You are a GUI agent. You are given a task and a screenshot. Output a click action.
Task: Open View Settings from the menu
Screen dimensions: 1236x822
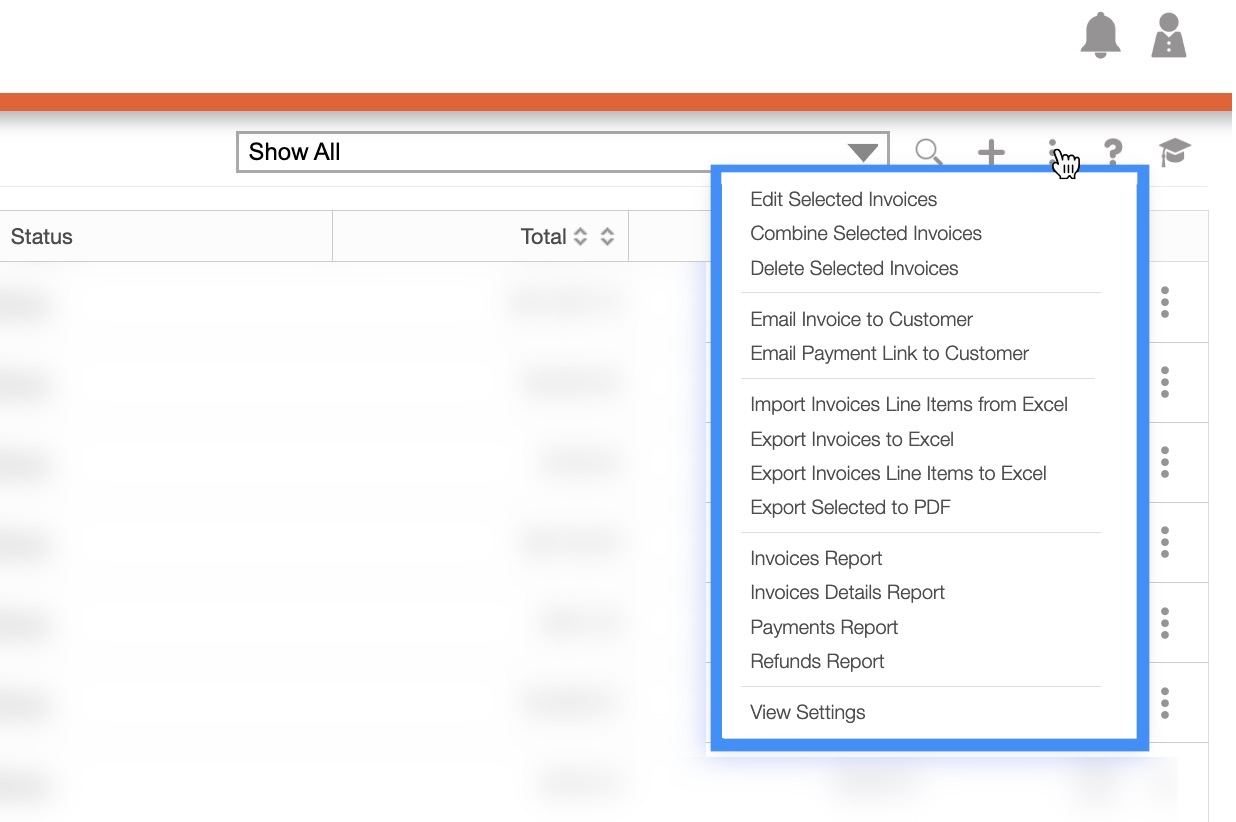807,712
